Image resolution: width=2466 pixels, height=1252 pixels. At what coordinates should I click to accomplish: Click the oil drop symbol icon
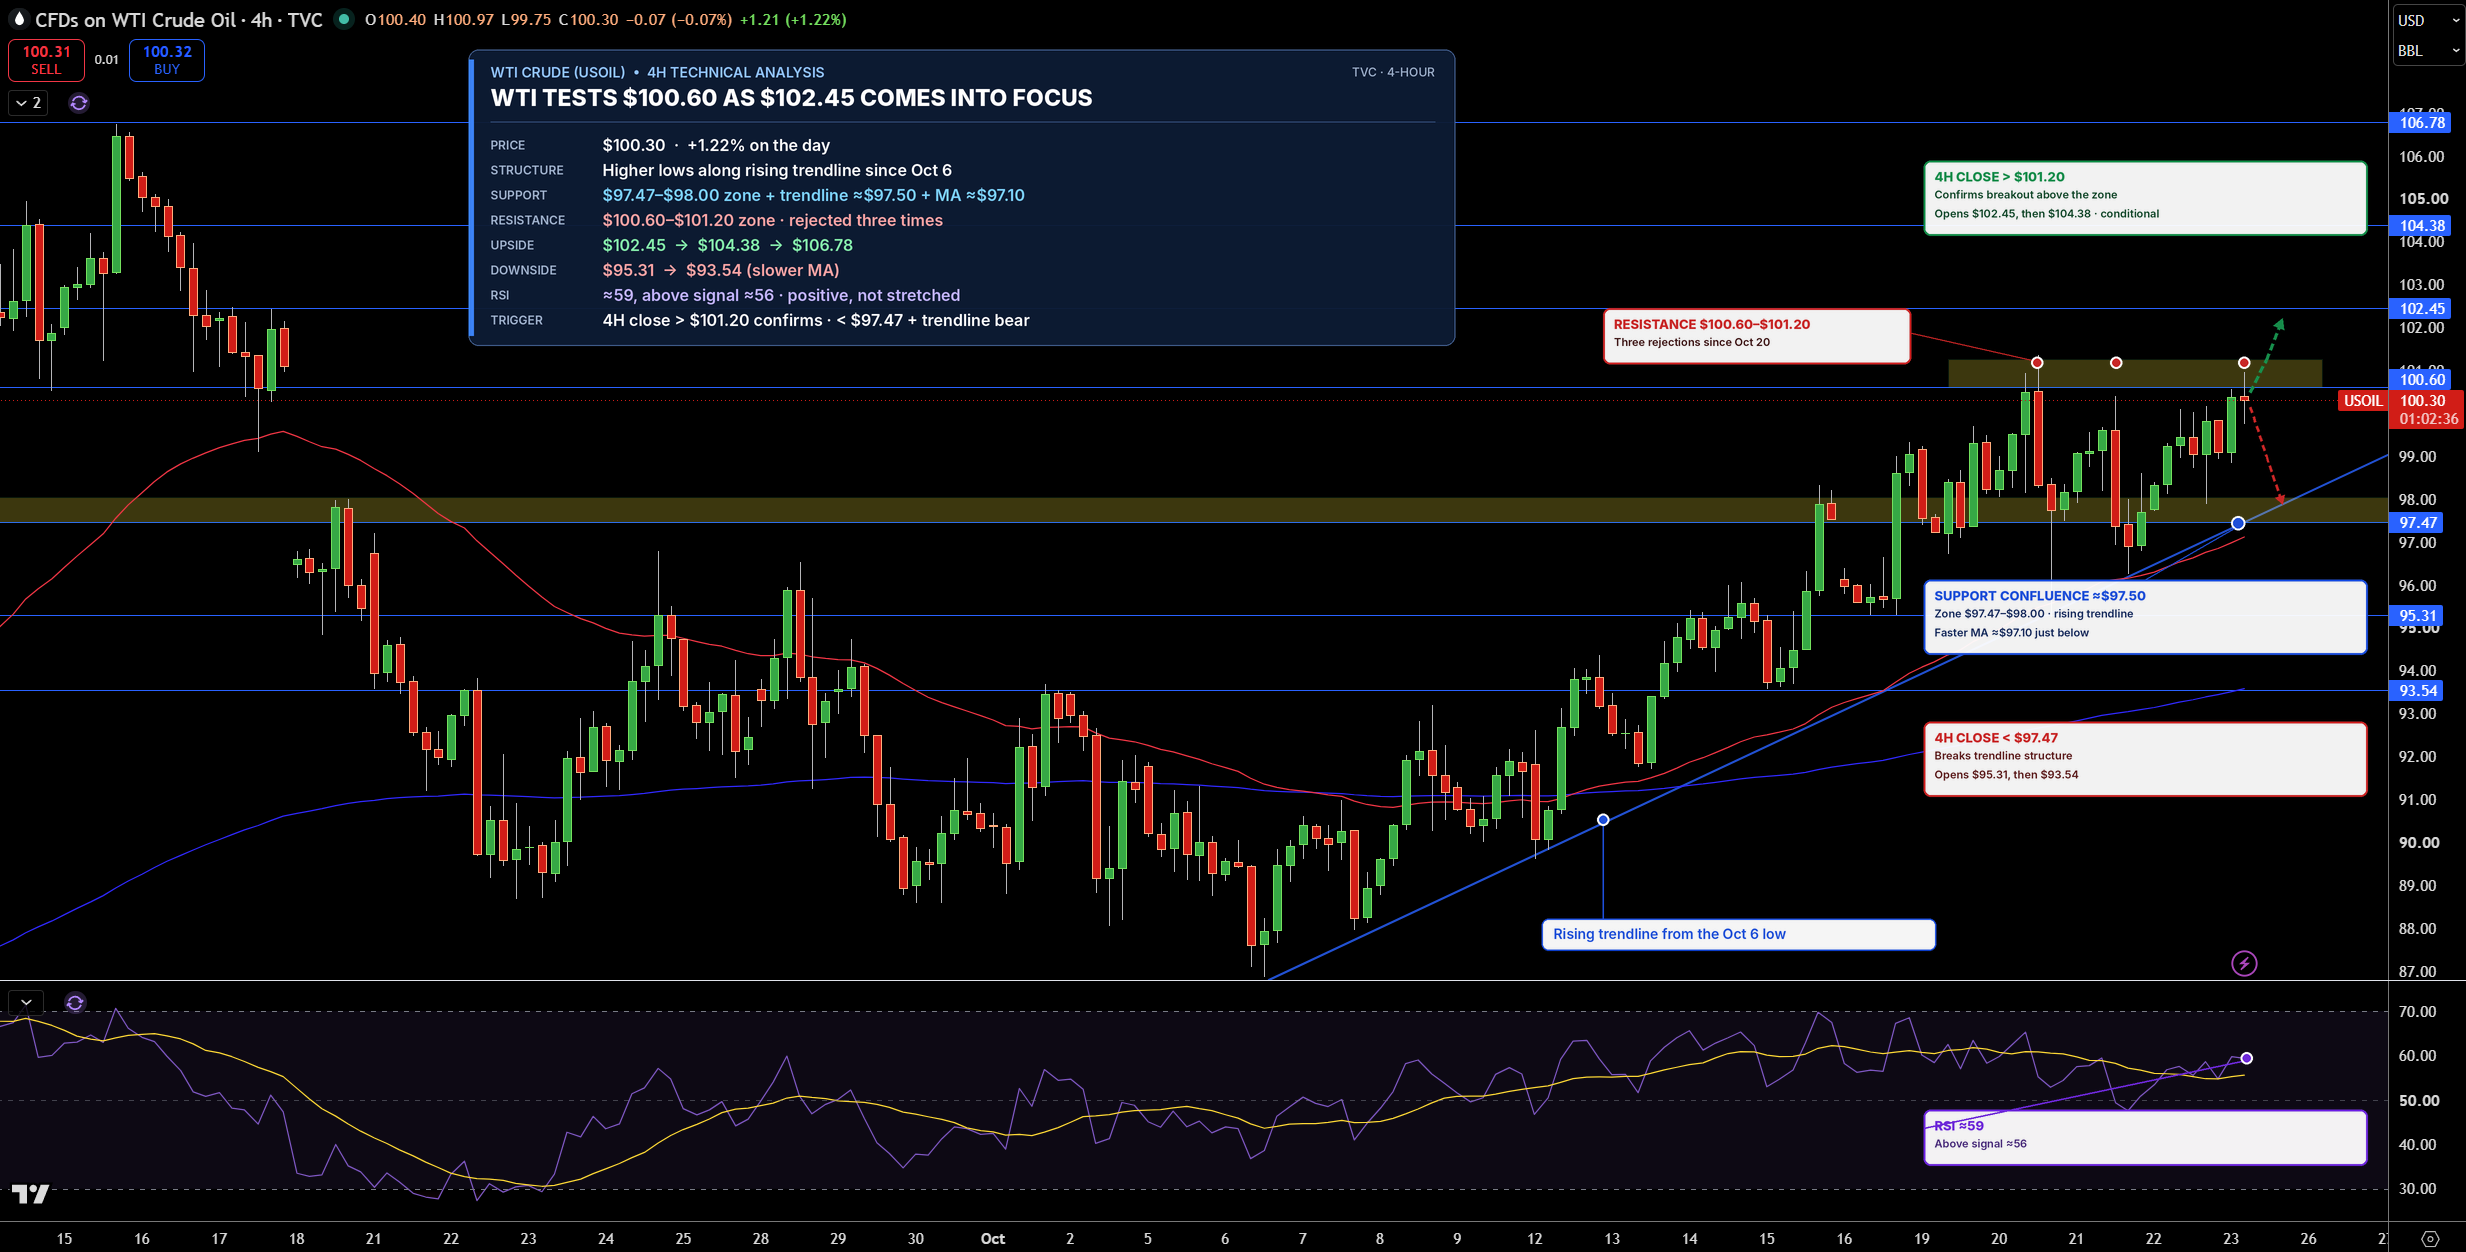pyautogui.click(x=17, y=19)
